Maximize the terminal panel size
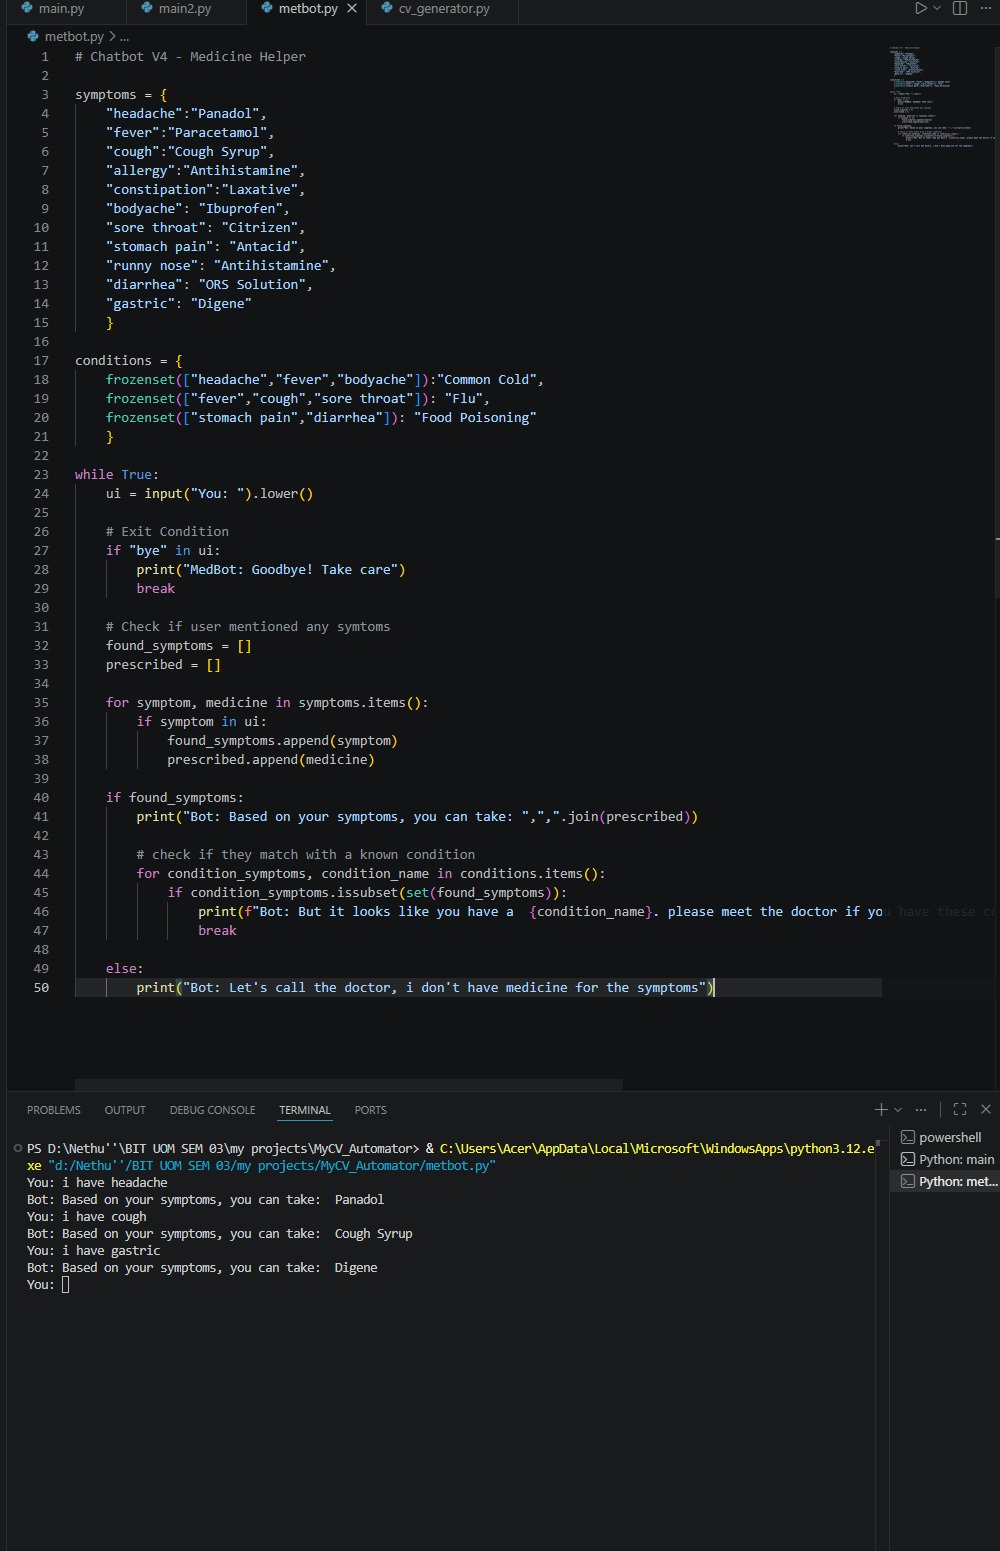Screen dimensions: 1000x1551 tap(960, 1109)
